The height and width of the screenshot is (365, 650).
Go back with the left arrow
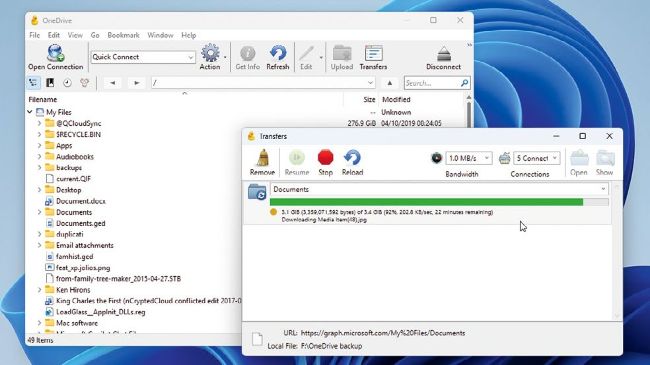pos(112,83)
